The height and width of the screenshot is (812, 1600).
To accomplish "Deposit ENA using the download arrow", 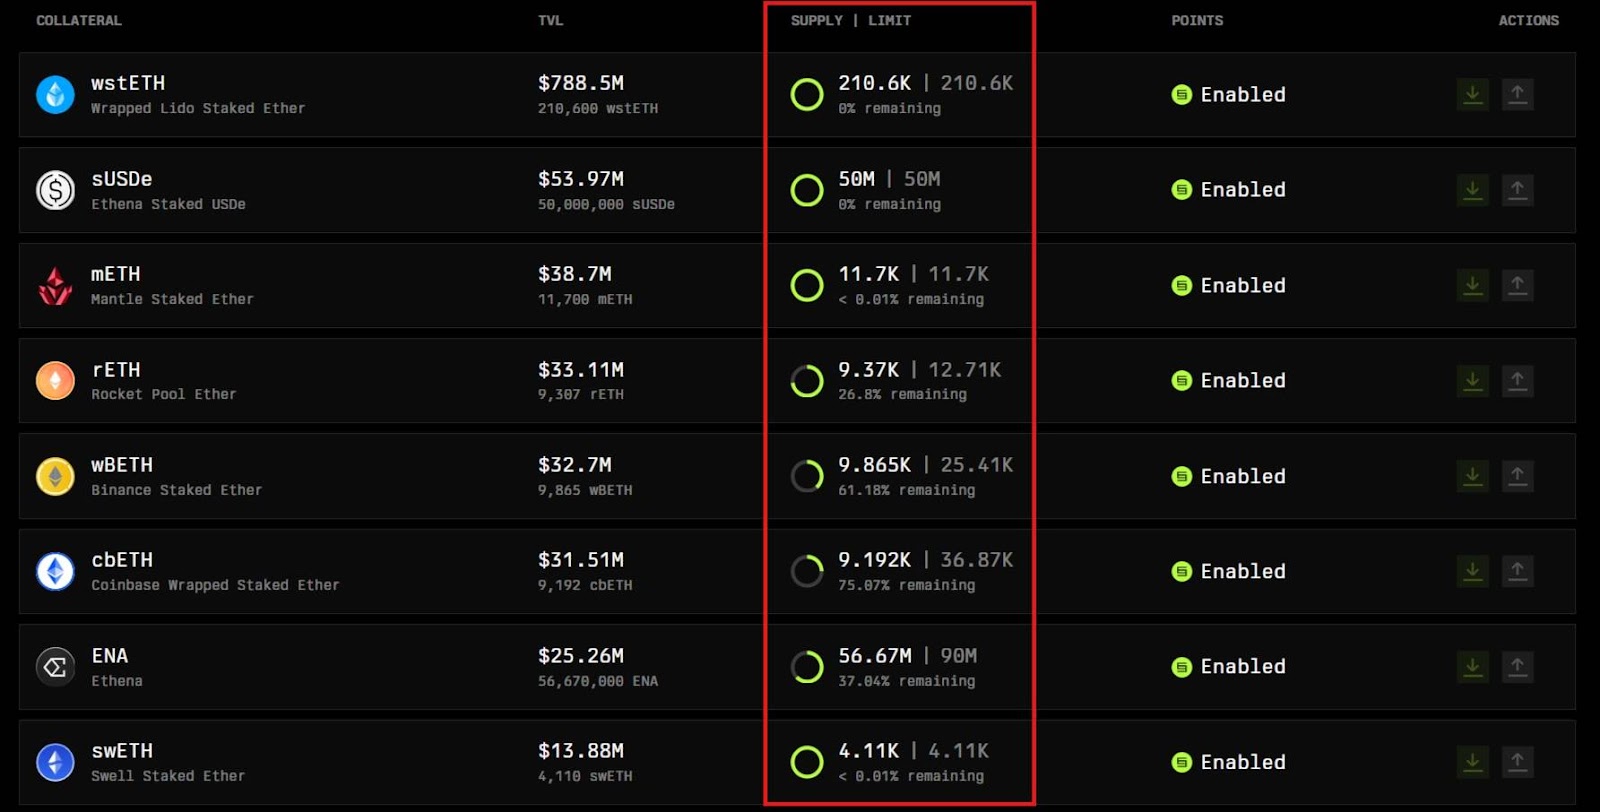I will (x=1473, y=667).
